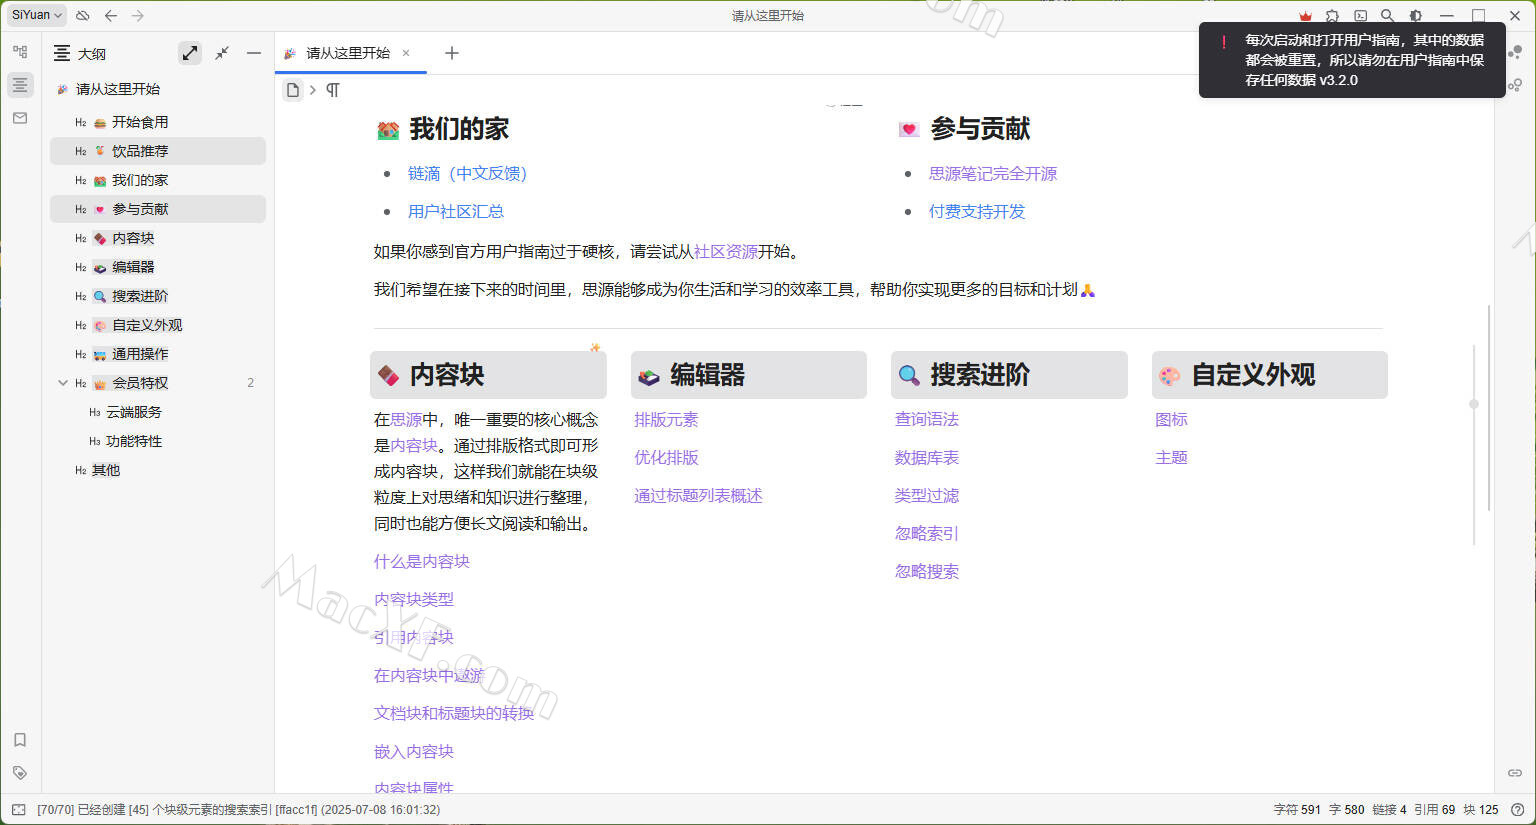This screenshot has width=1536, height=825.
Task: Click the status bar dock toggle icon
Action: (x=18, y=810)
